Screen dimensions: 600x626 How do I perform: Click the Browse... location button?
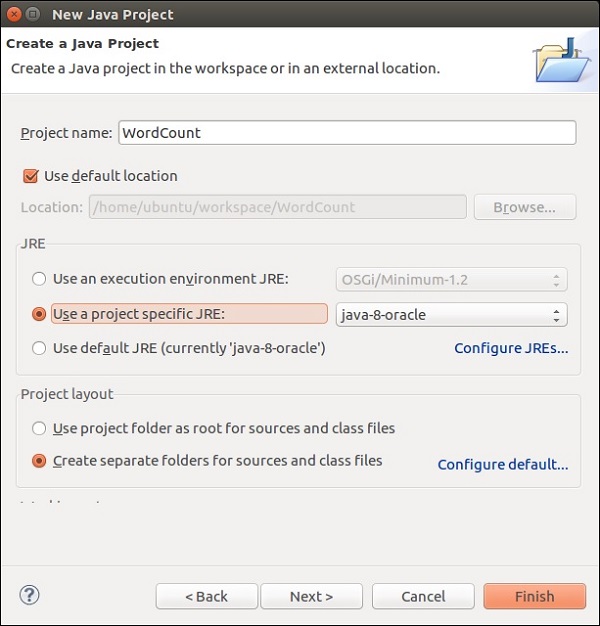click(524, 207)
